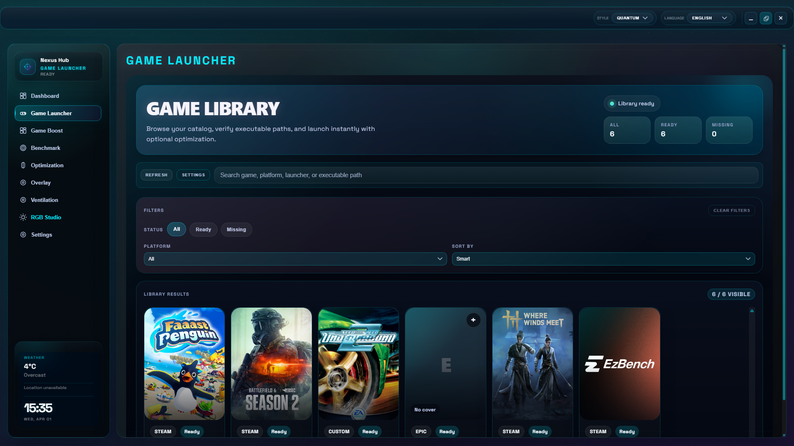Click the Refresh button
794x446 pixels.
coord(156,175)
